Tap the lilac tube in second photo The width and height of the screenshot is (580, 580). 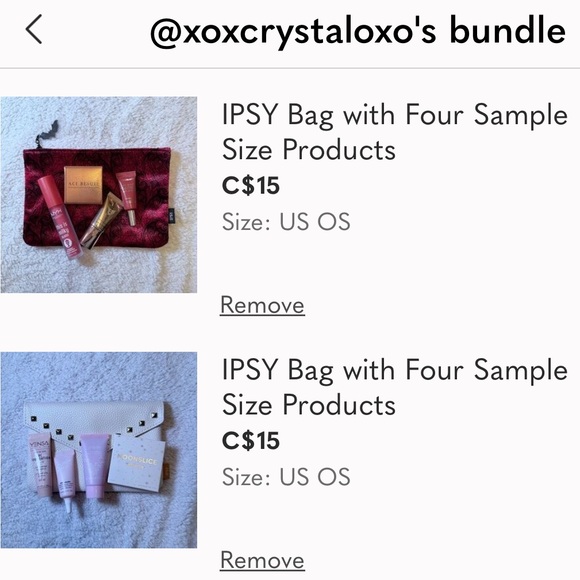tap(95, 466)
